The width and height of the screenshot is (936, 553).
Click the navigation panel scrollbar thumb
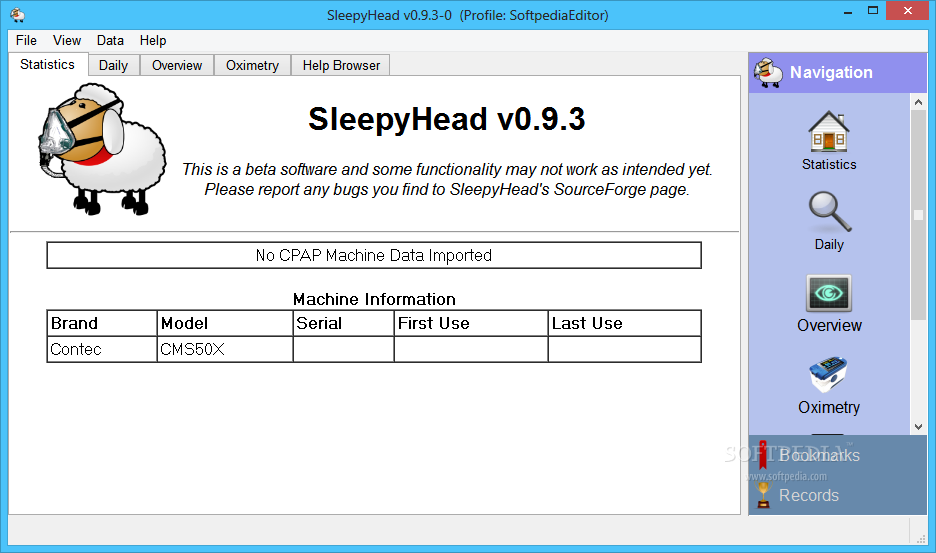918,215
